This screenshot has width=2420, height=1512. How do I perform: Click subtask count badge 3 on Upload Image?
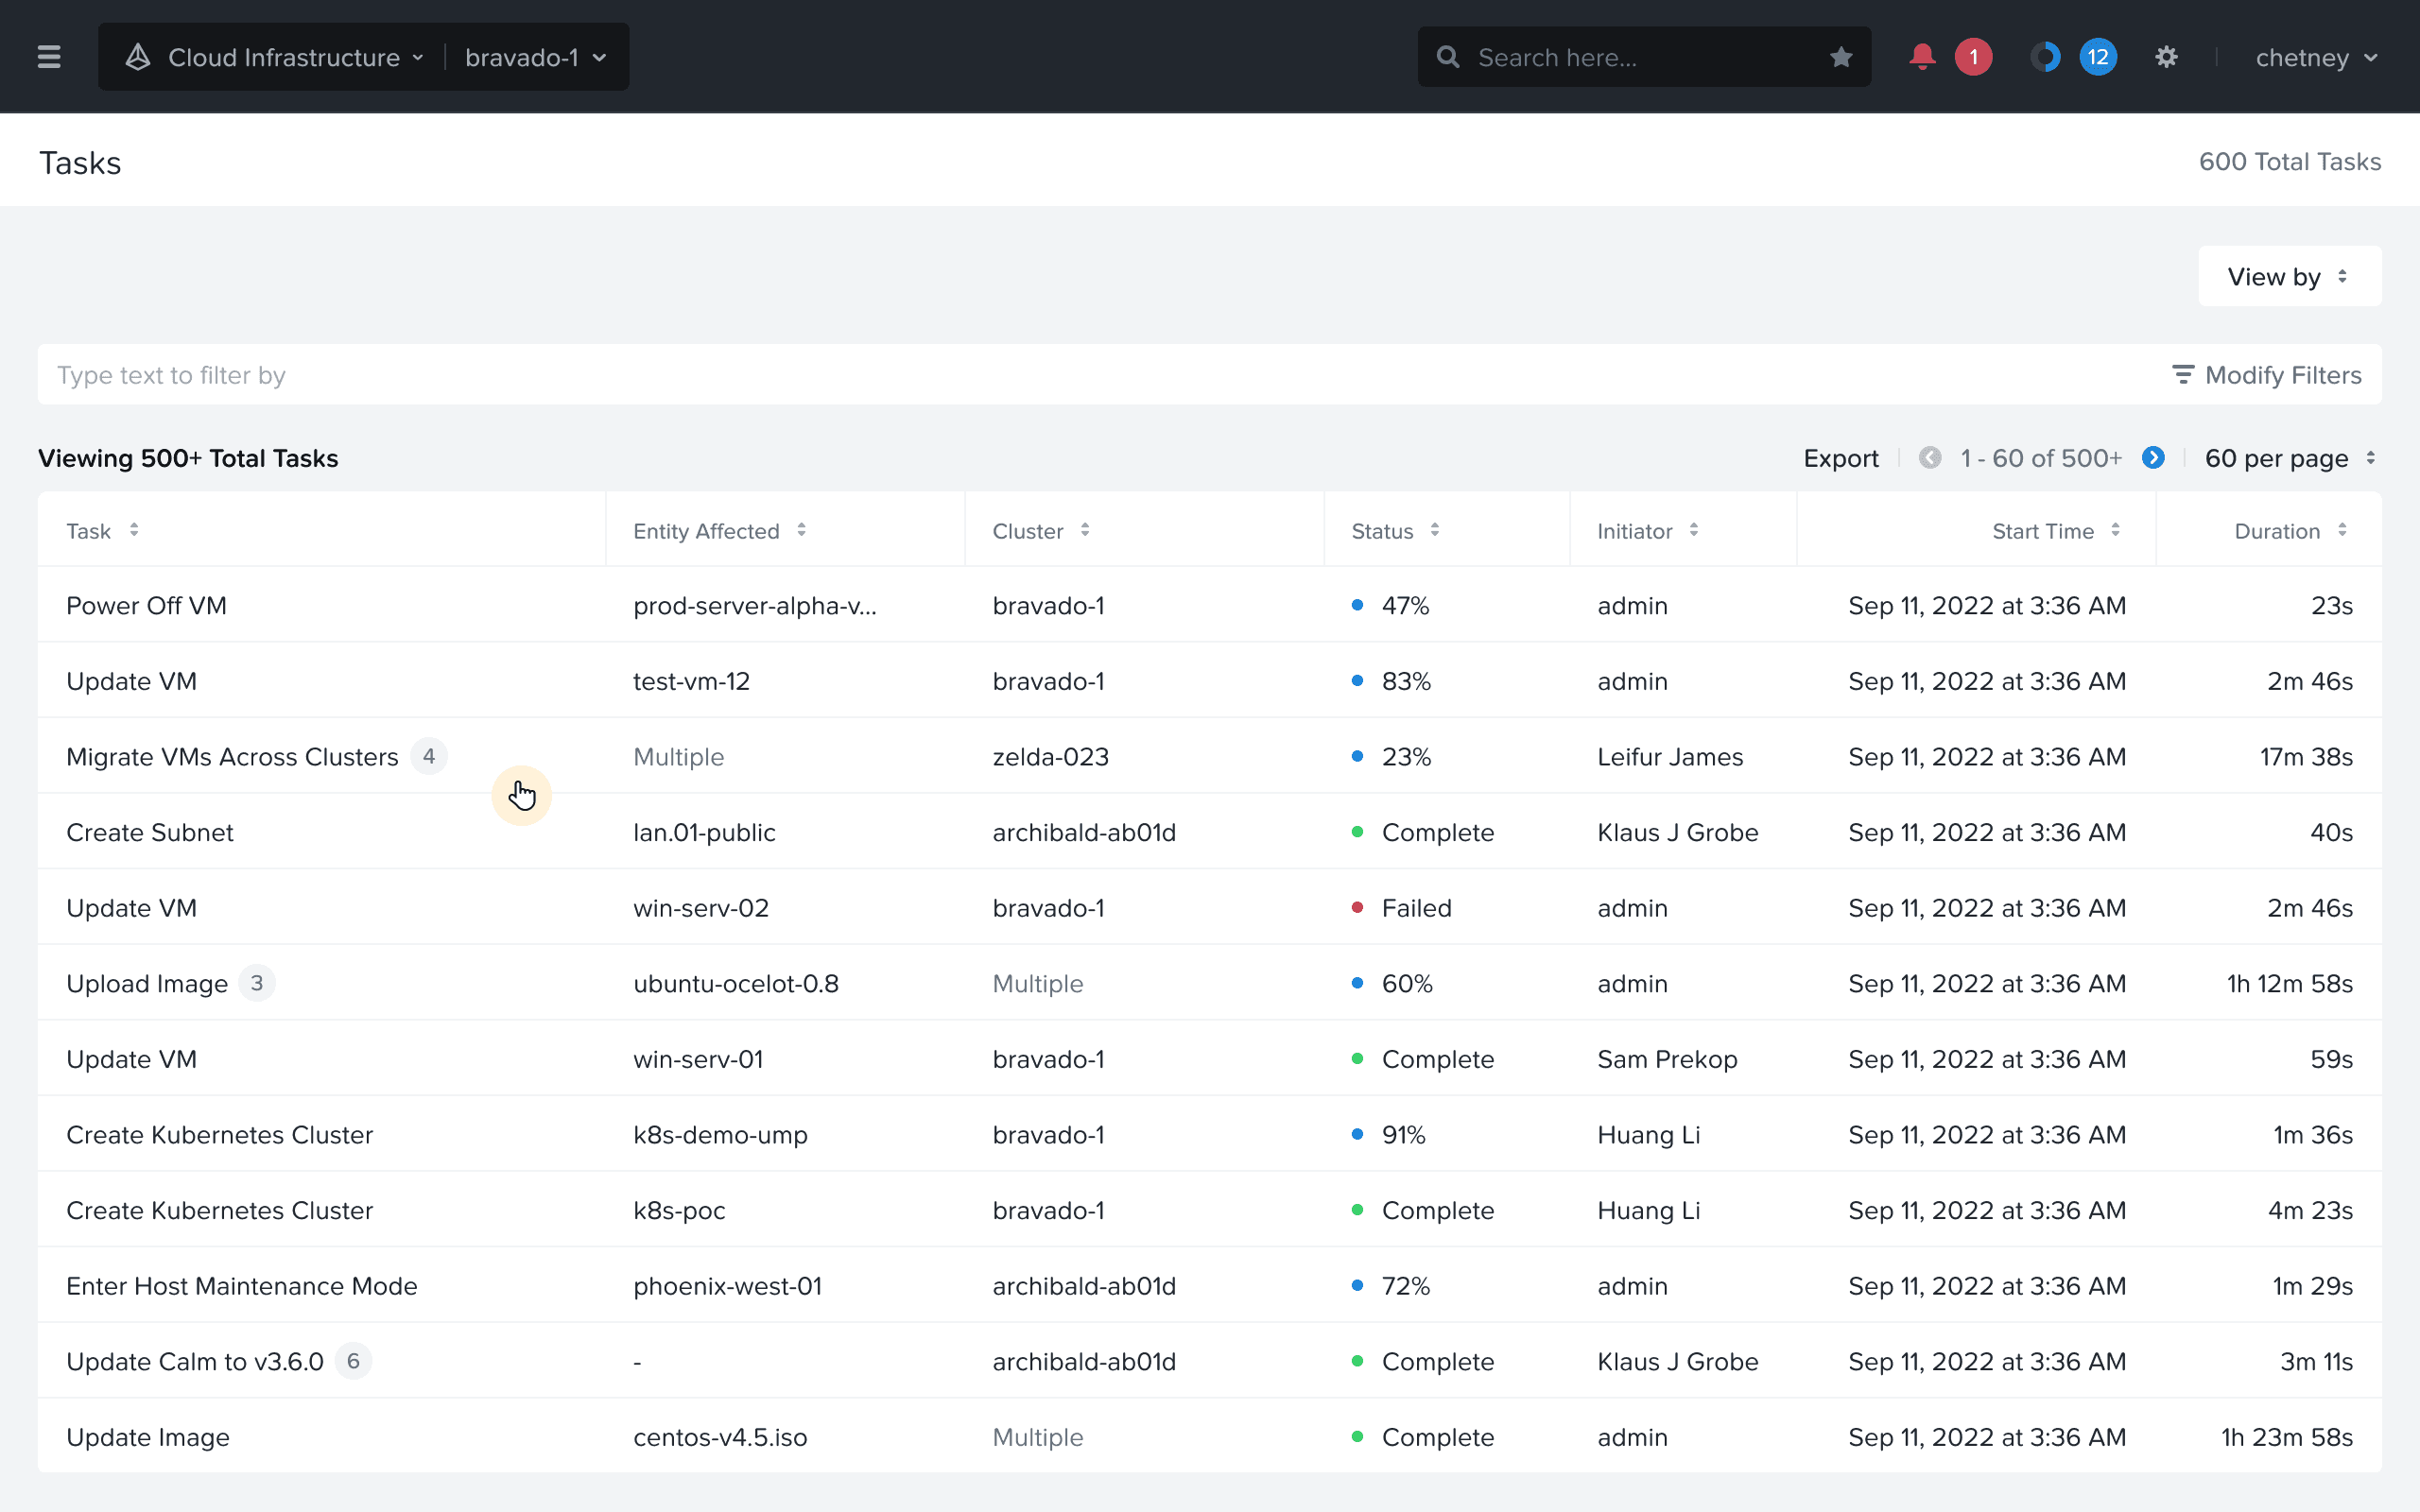[x=257, y=983]
